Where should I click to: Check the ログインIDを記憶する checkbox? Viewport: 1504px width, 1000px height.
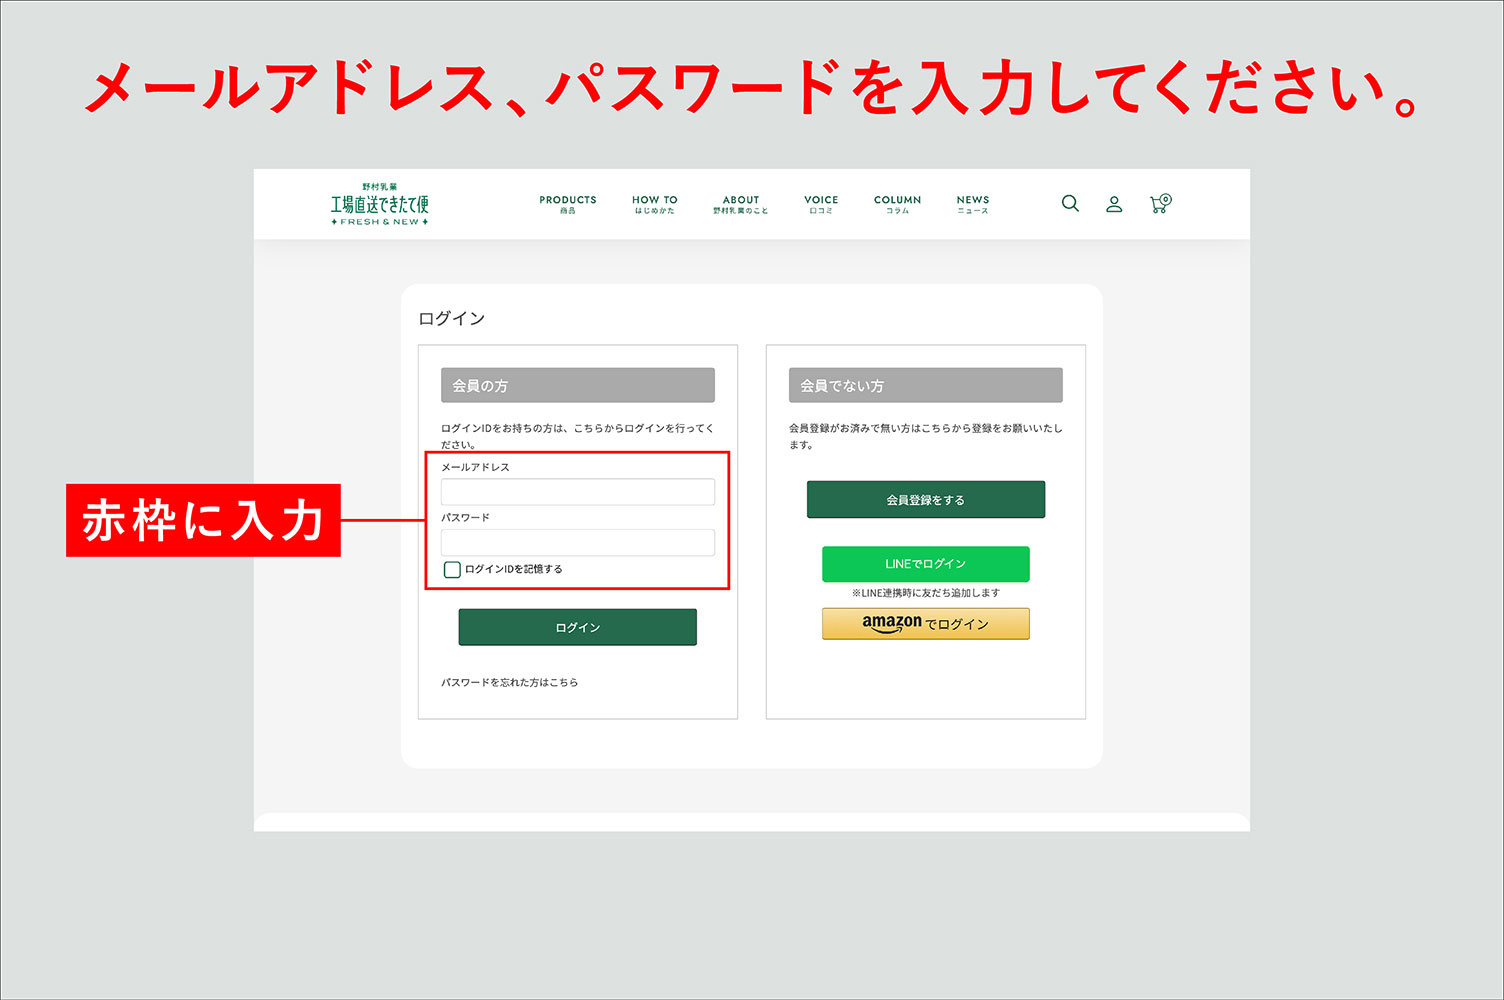point(452,569)
